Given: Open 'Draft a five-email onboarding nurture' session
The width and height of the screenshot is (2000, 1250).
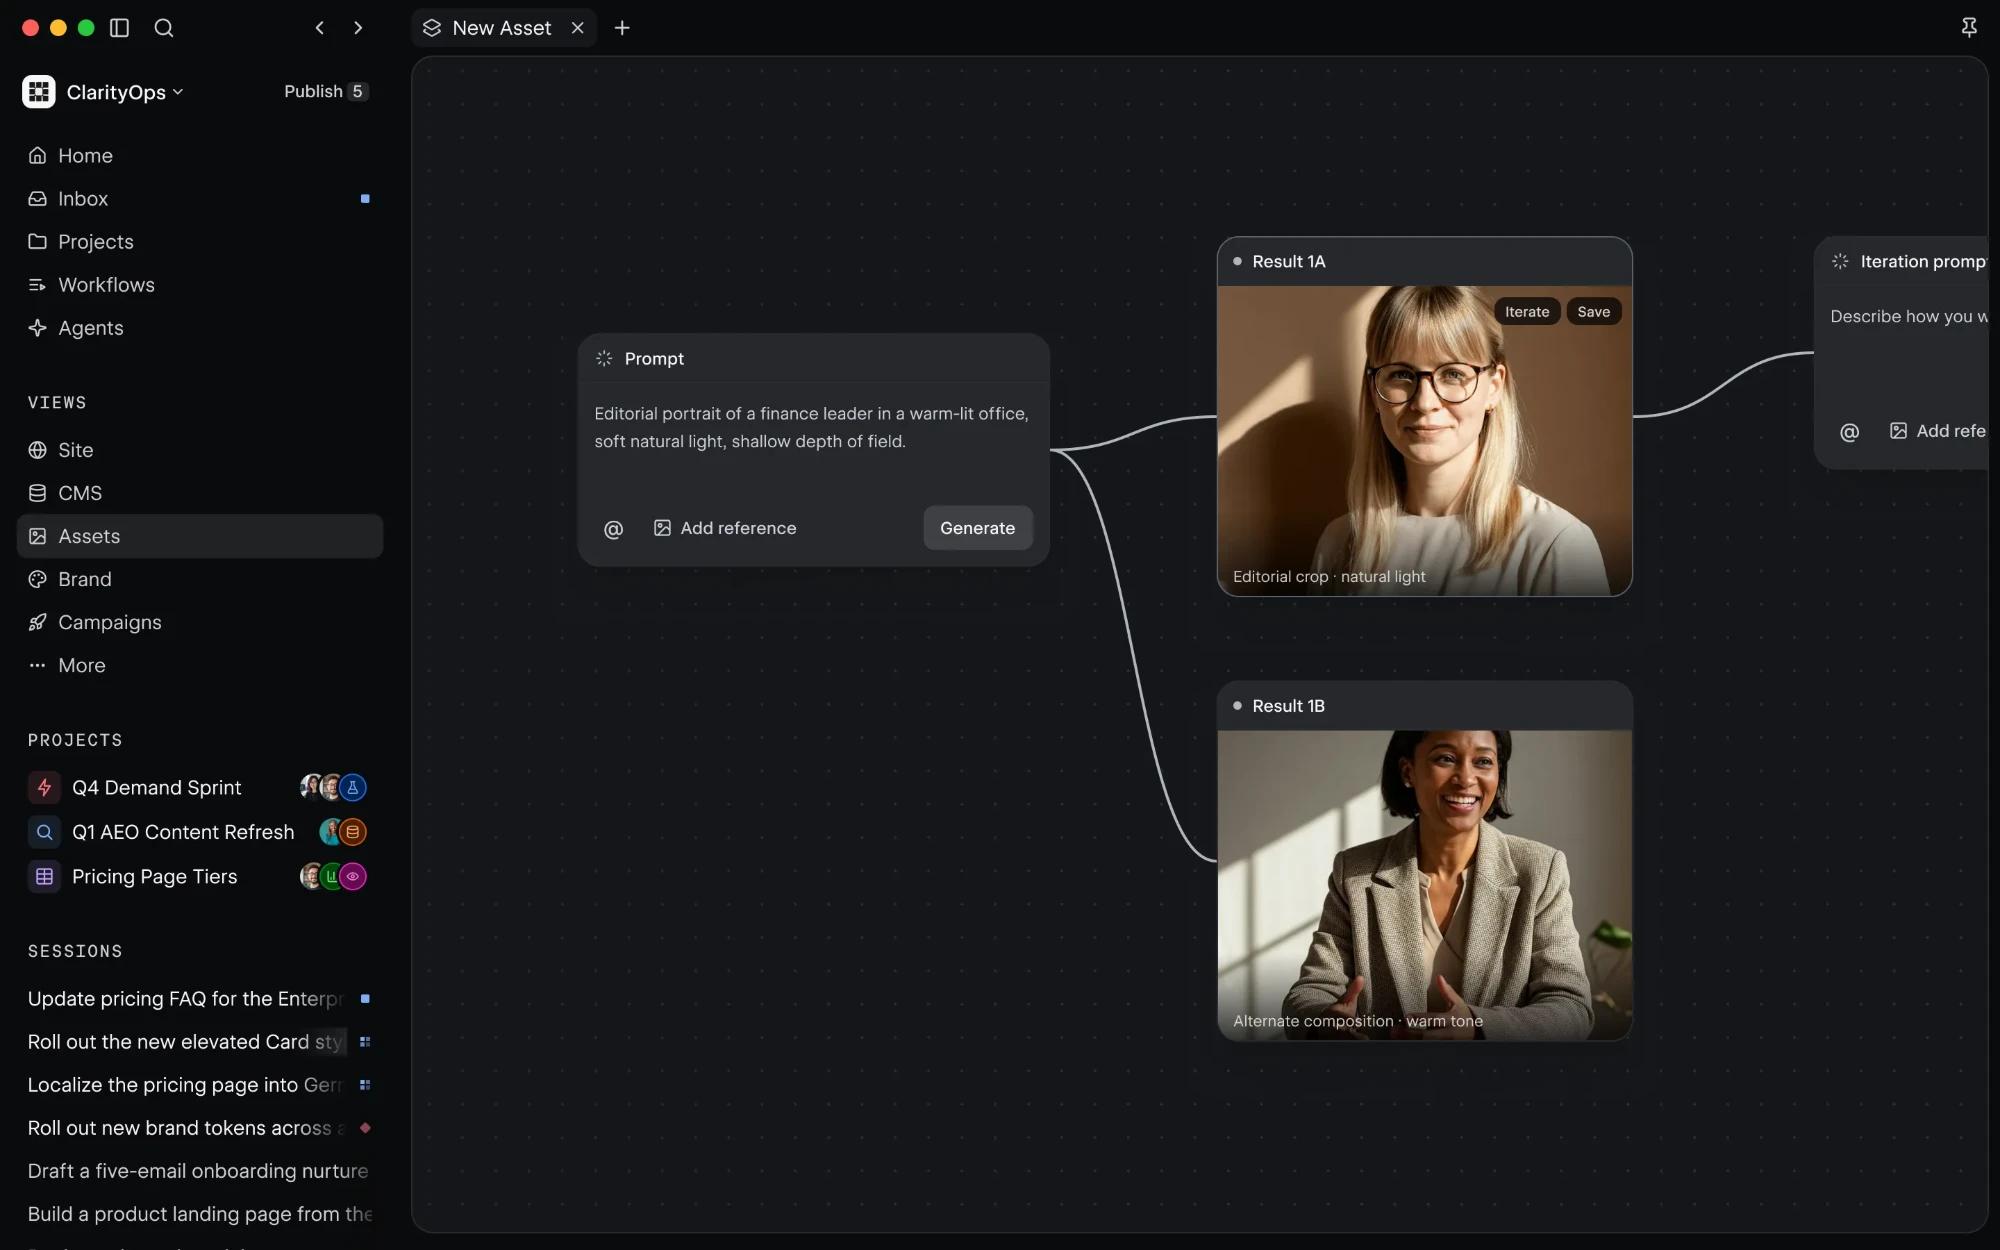Looking at the screenshot, I should tap(200, 1171).
